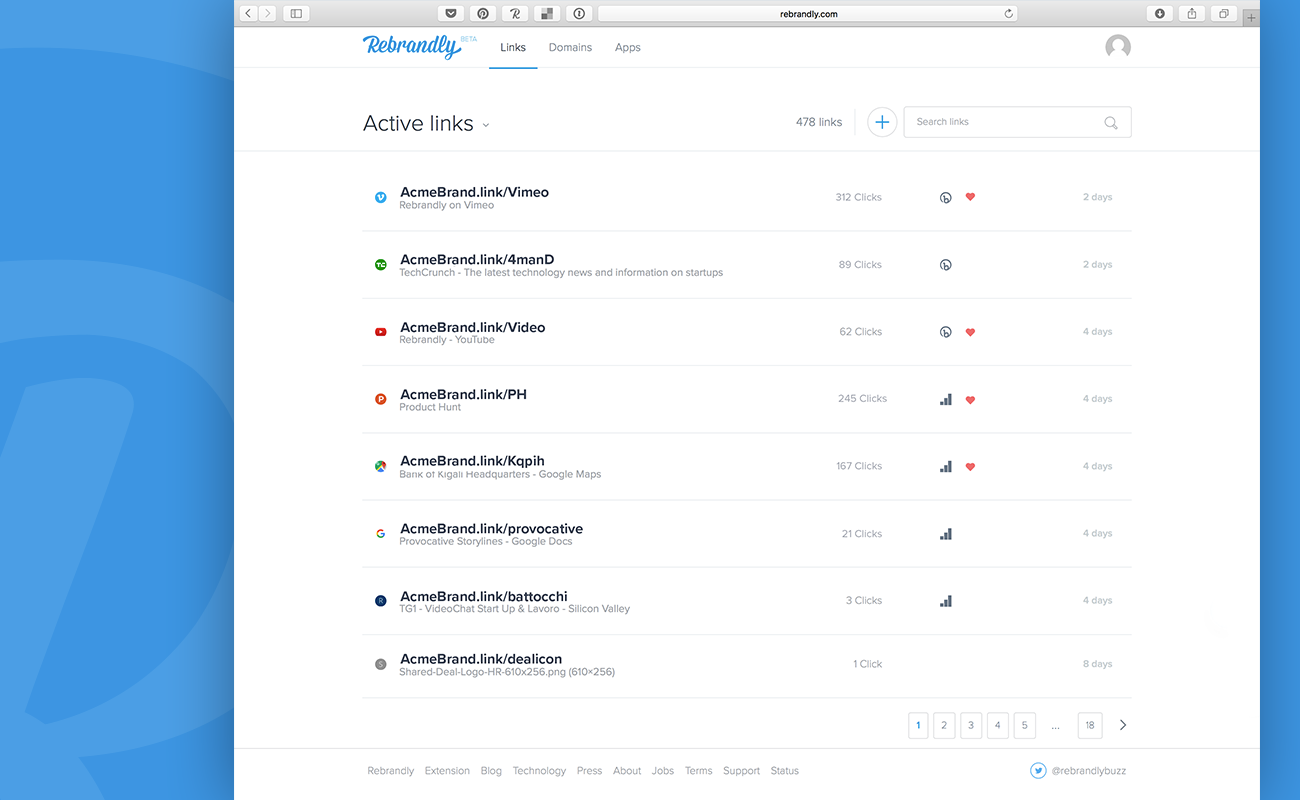Click the TechCrunch favicon beside 4manD

coord(380,265)
